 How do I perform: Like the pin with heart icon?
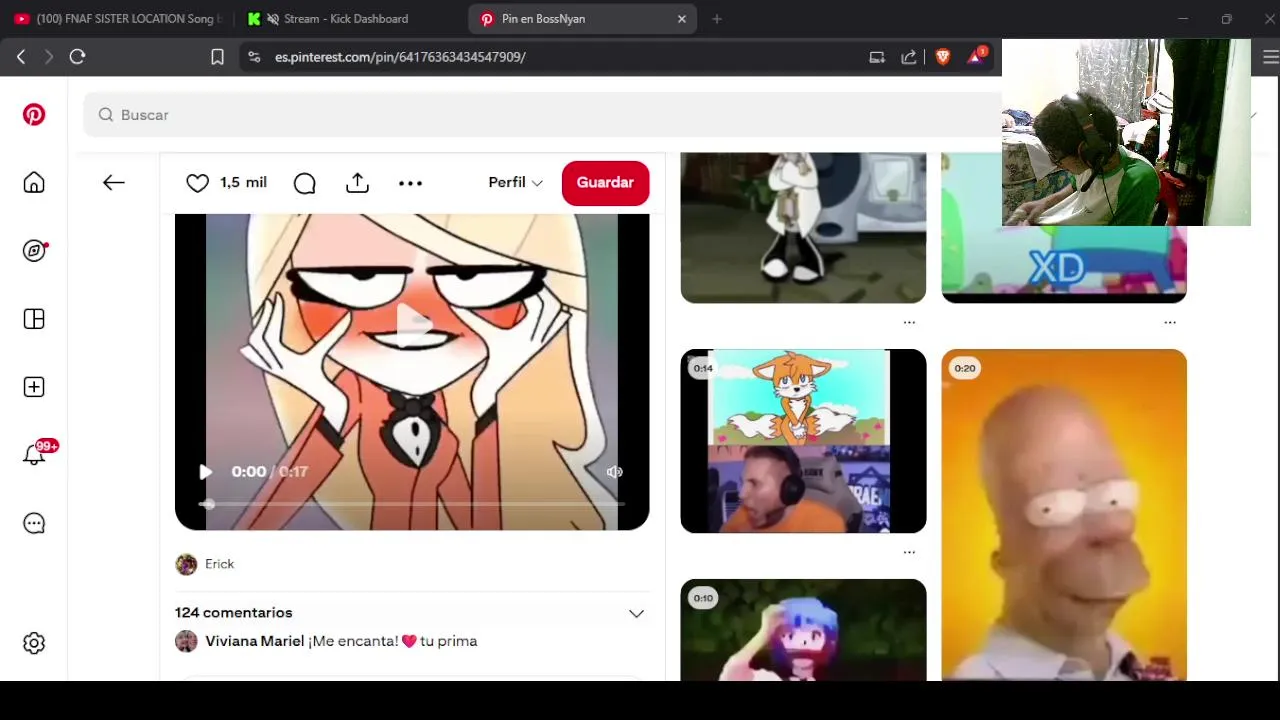click(x=198, y=183)
